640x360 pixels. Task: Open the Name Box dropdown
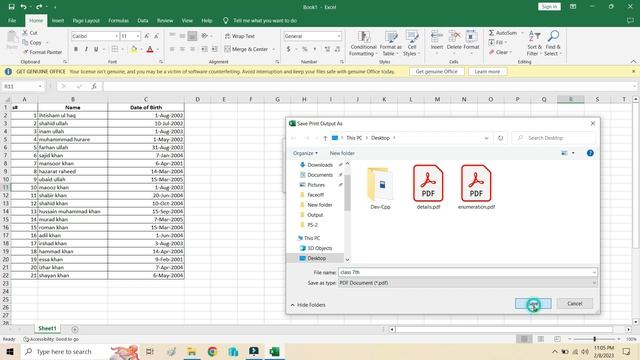tap(40, 86)
